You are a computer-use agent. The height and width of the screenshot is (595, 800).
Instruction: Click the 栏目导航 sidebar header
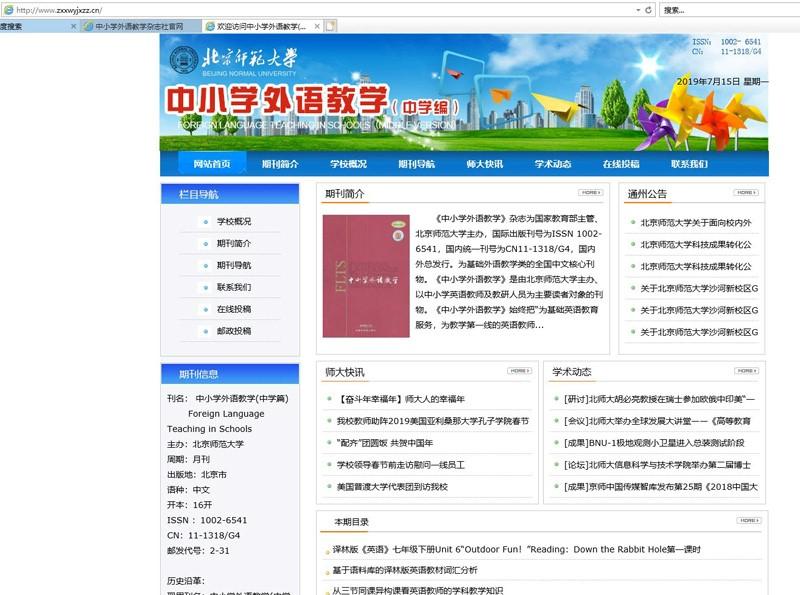tap(230, 194)
